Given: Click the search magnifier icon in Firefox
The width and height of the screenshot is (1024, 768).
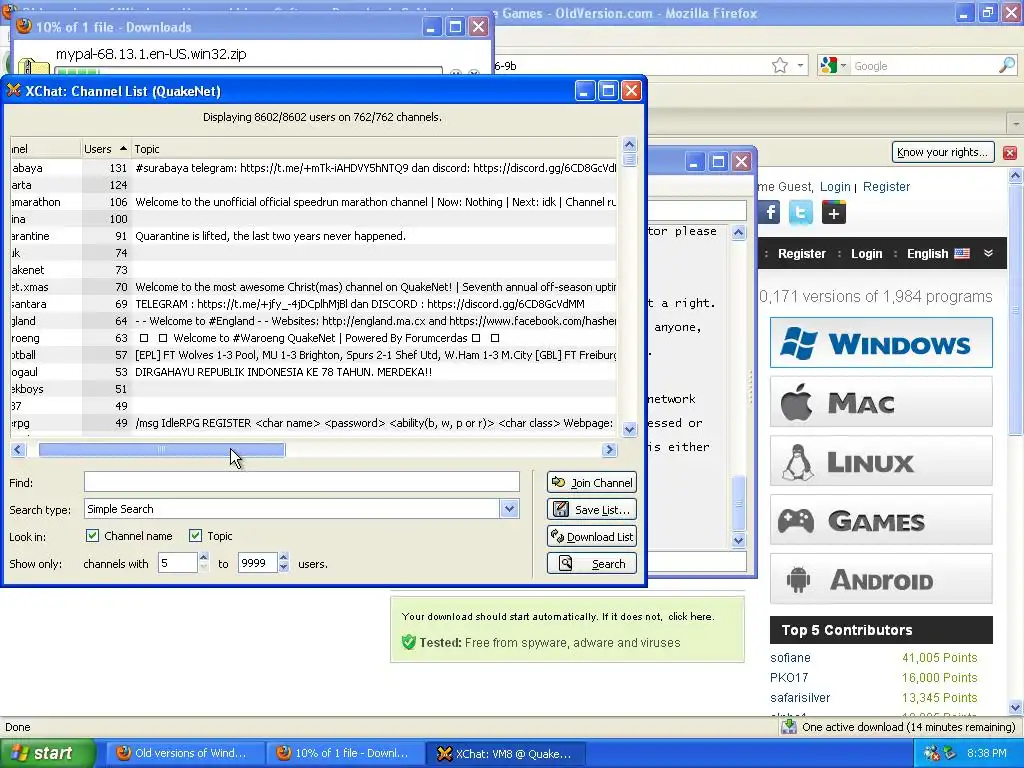Looking at the screenshot, I should tap(1007, 65).
